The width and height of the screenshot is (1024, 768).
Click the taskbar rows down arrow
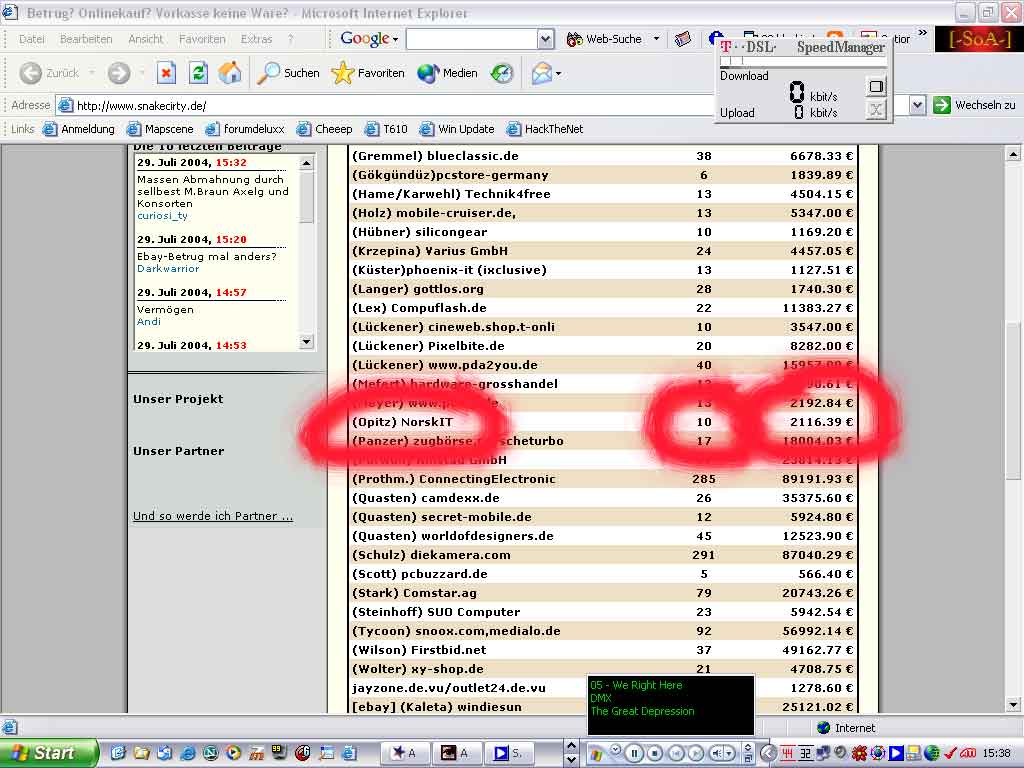pos(571,760)
